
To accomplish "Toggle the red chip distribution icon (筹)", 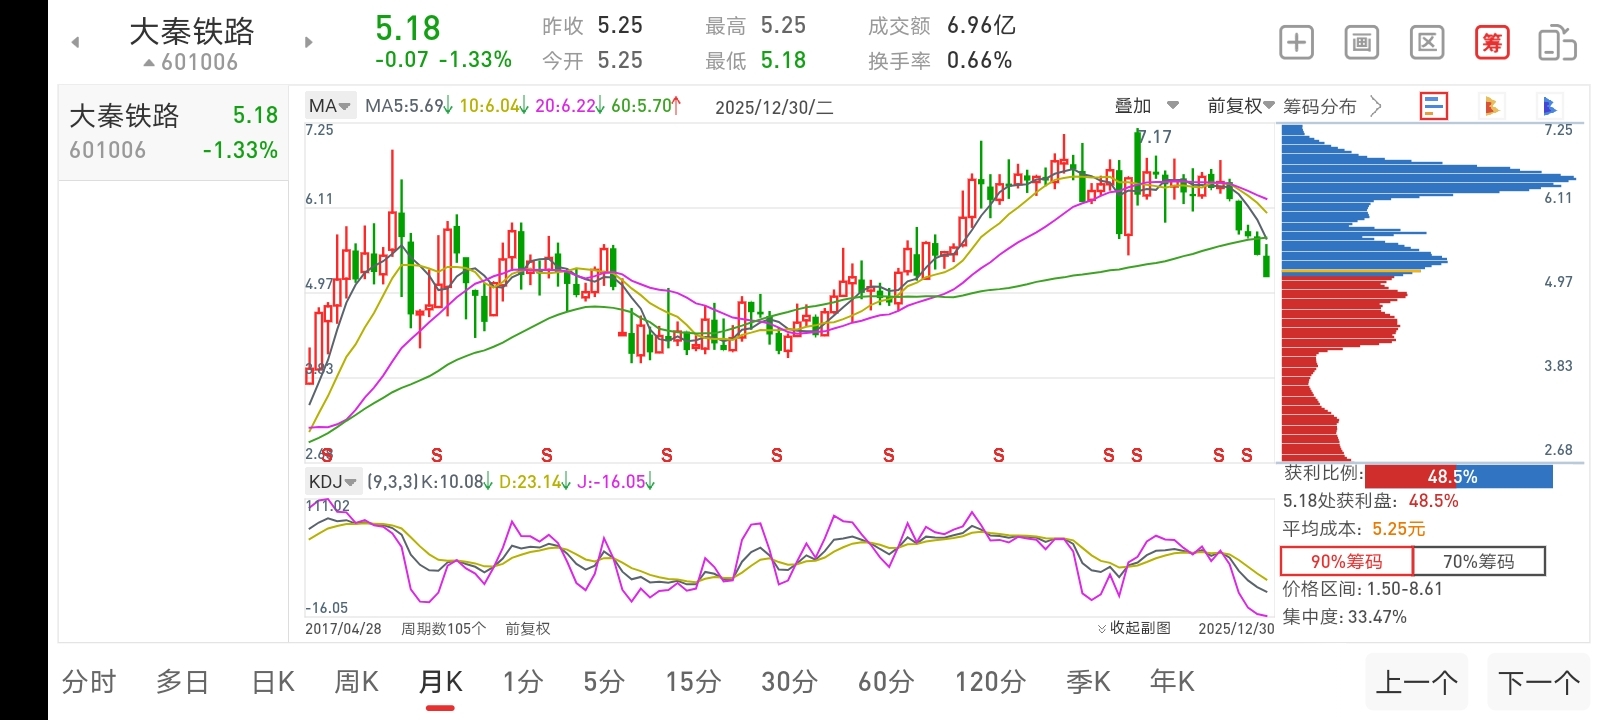I will point(1492,43).
